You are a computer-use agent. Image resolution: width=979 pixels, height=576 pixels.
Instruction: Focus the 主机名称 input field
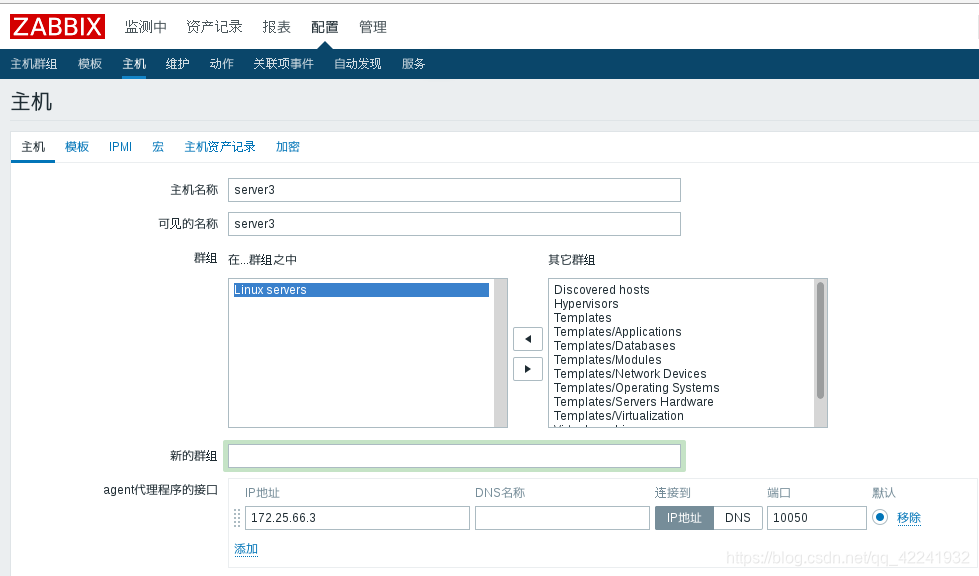click(454, 190)
